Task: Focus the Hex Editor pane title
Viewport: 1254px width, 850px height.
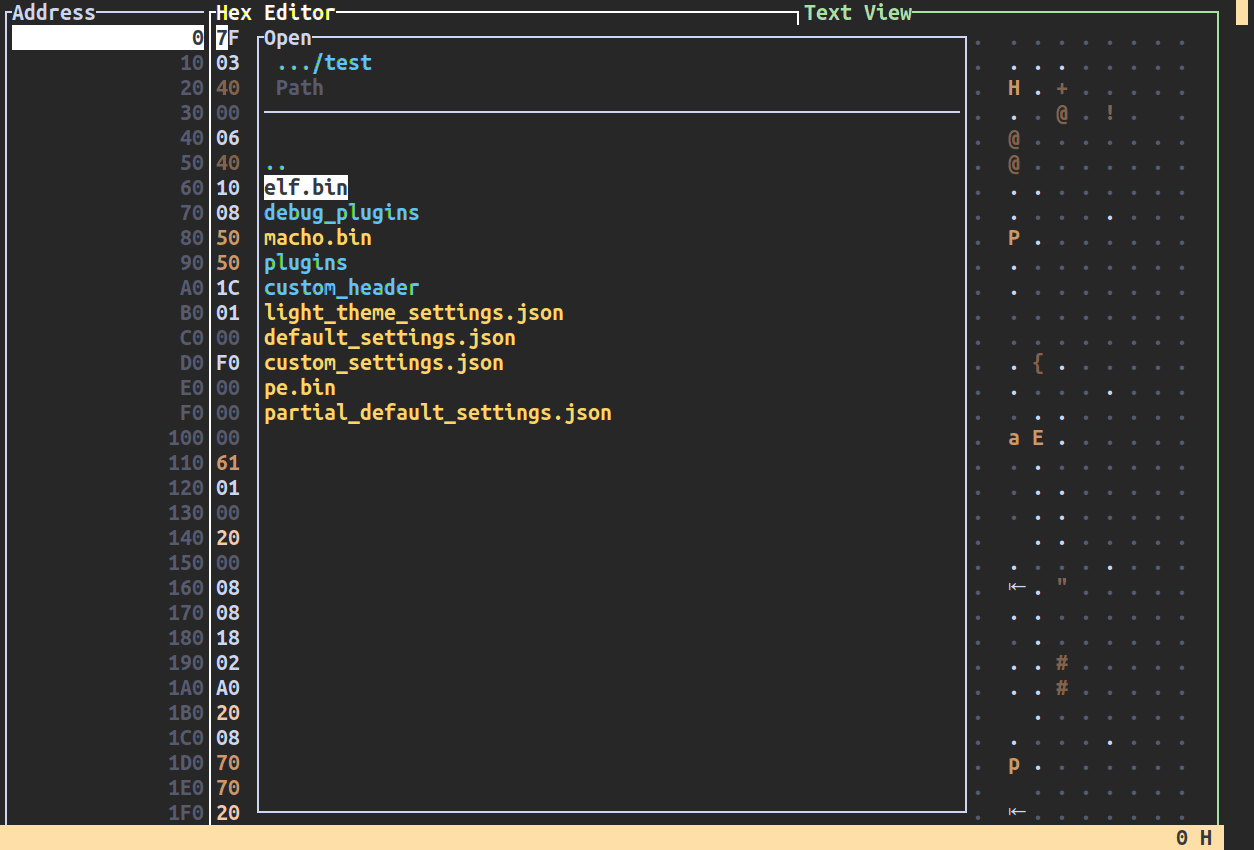Action: click(276, 13)
